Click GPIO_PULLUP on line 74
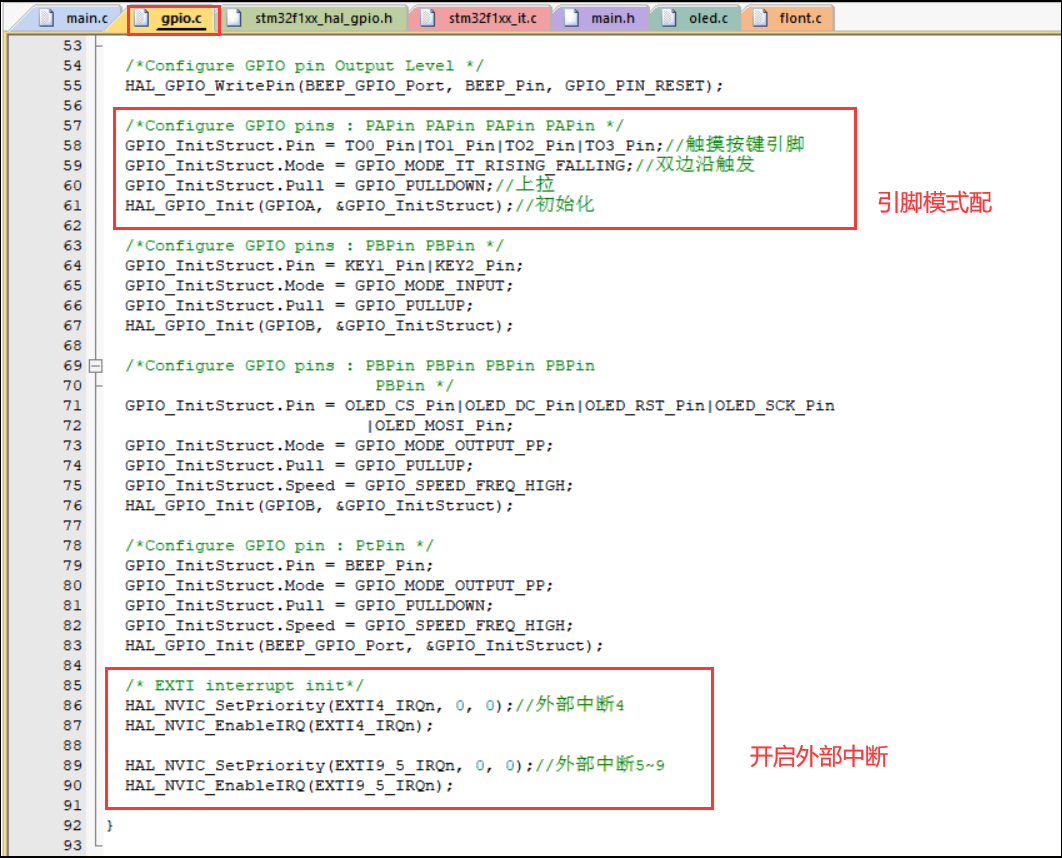 click(410, 466)
